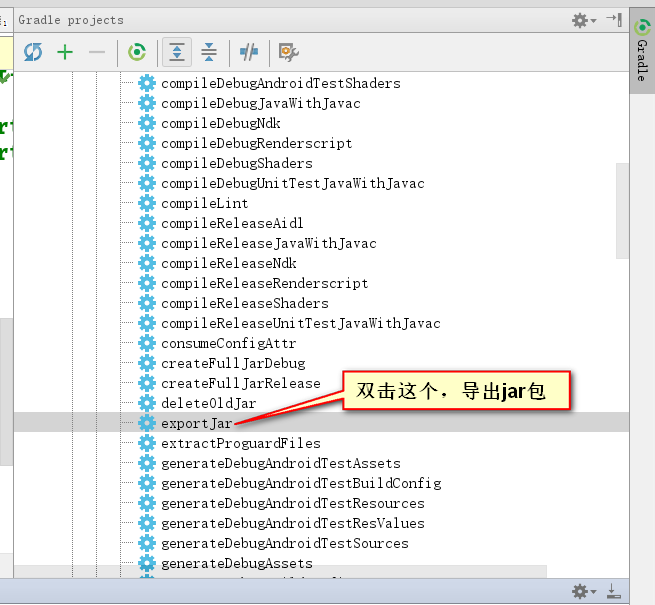
Task: Select generateDebugAndroidTestAssets task
Action: [x=281, y=463]
